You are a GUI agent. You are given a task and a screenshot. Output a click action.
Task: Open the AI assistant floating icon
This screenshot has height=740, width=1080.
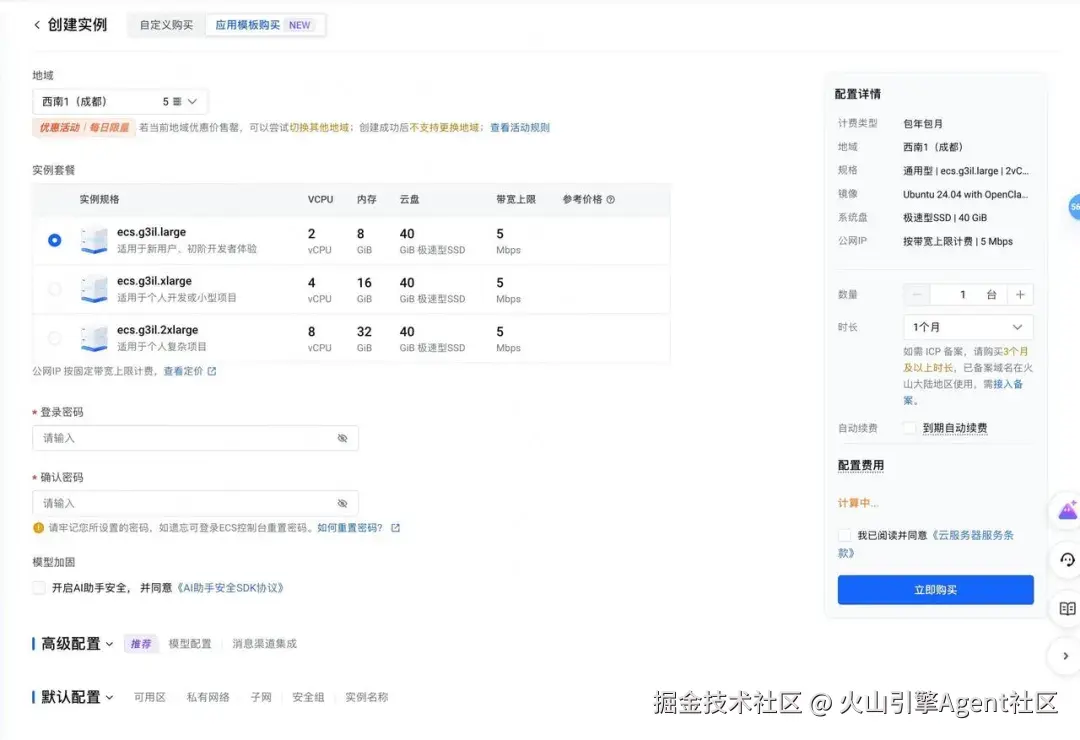coord(1068,511)
